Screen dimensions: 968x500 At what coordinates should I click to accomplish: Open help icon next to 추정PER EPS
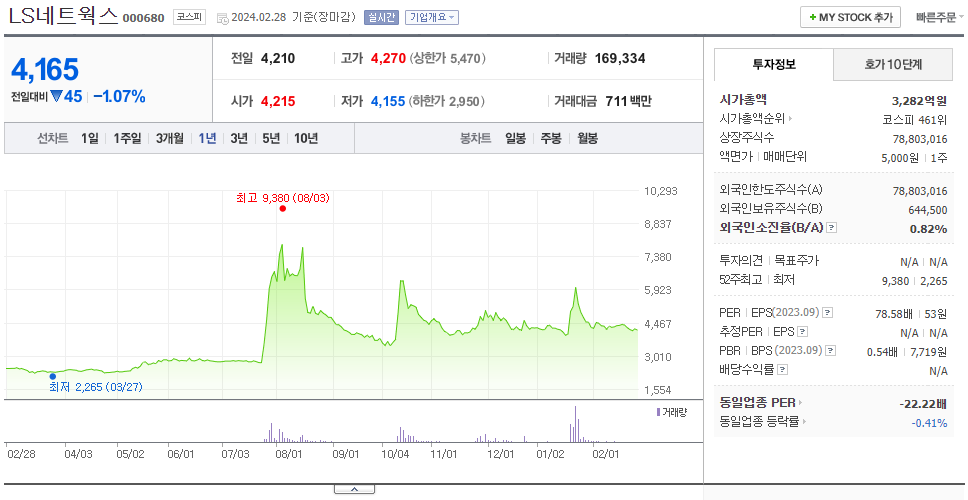pyautogui.click(x=802, y=332)
